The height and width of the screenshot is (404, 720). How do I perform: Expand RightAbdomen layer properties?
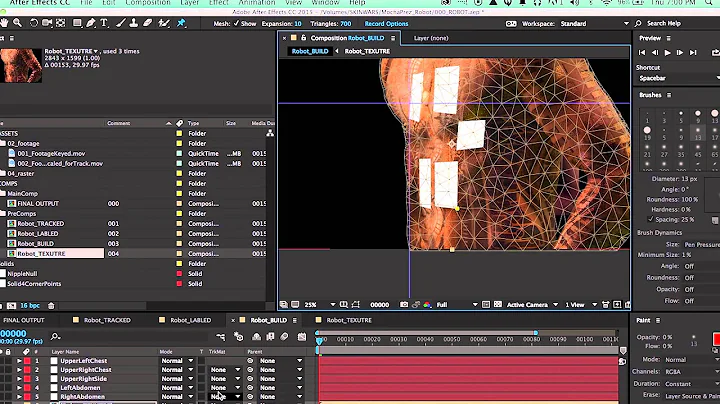19,397
